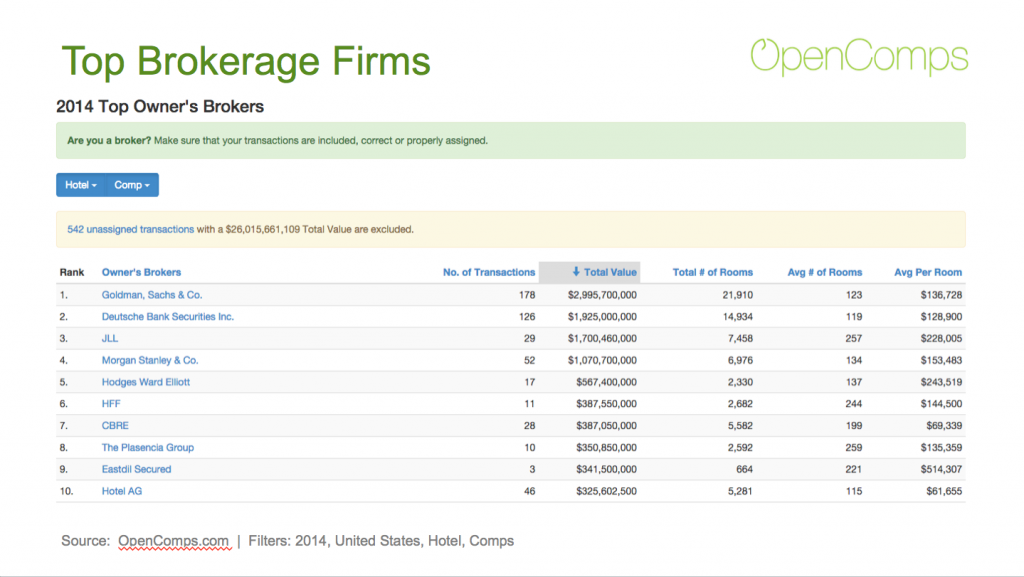This screenshot has height=577, width=1024.
Task: Sort by Total # of Rooms column
Action: tap(712, 272)
